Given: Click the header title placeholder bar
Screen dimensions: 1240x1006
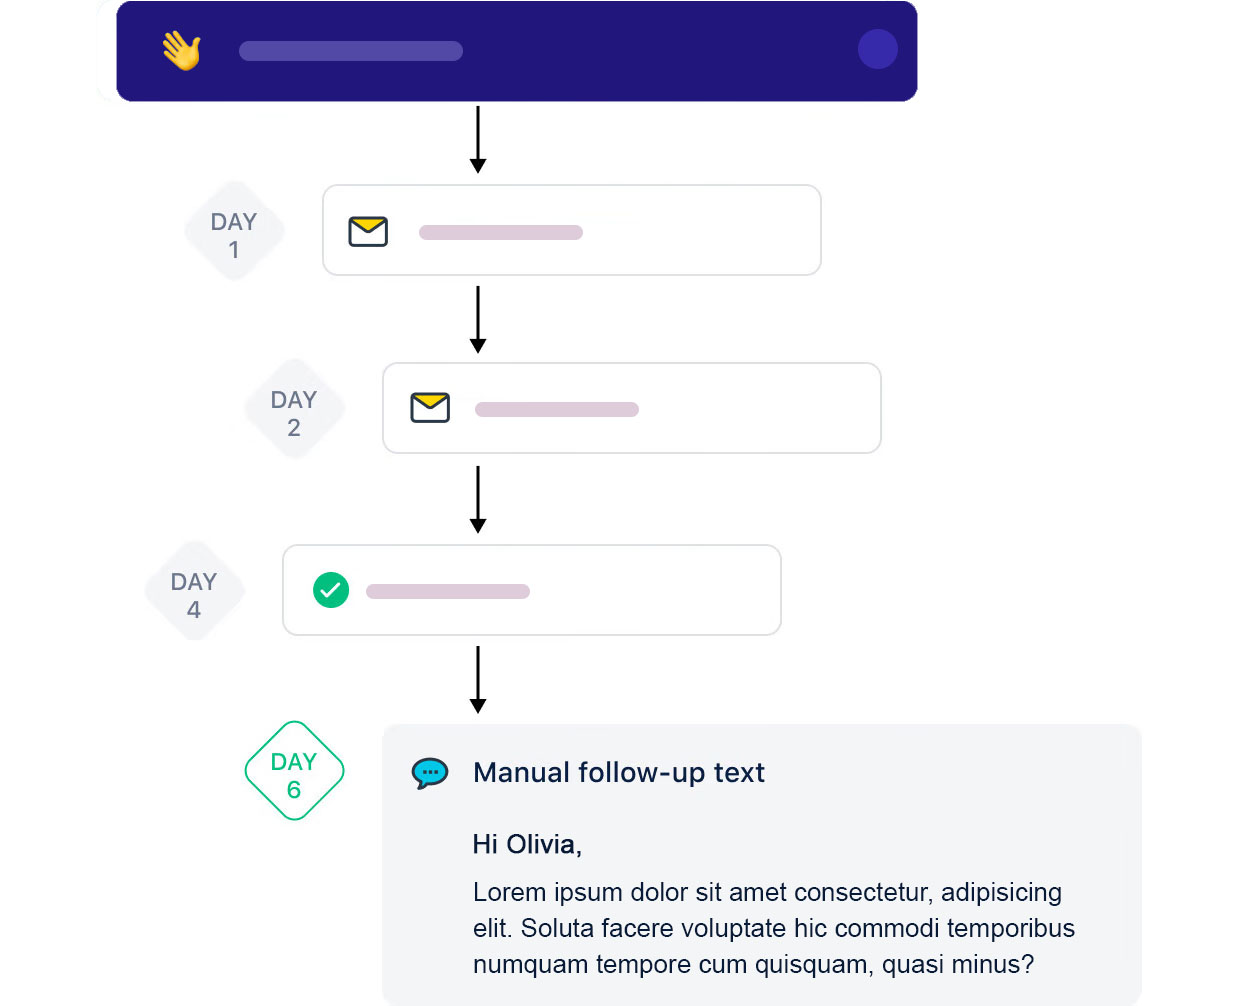Looking at the screenshot, I should 351,51.
